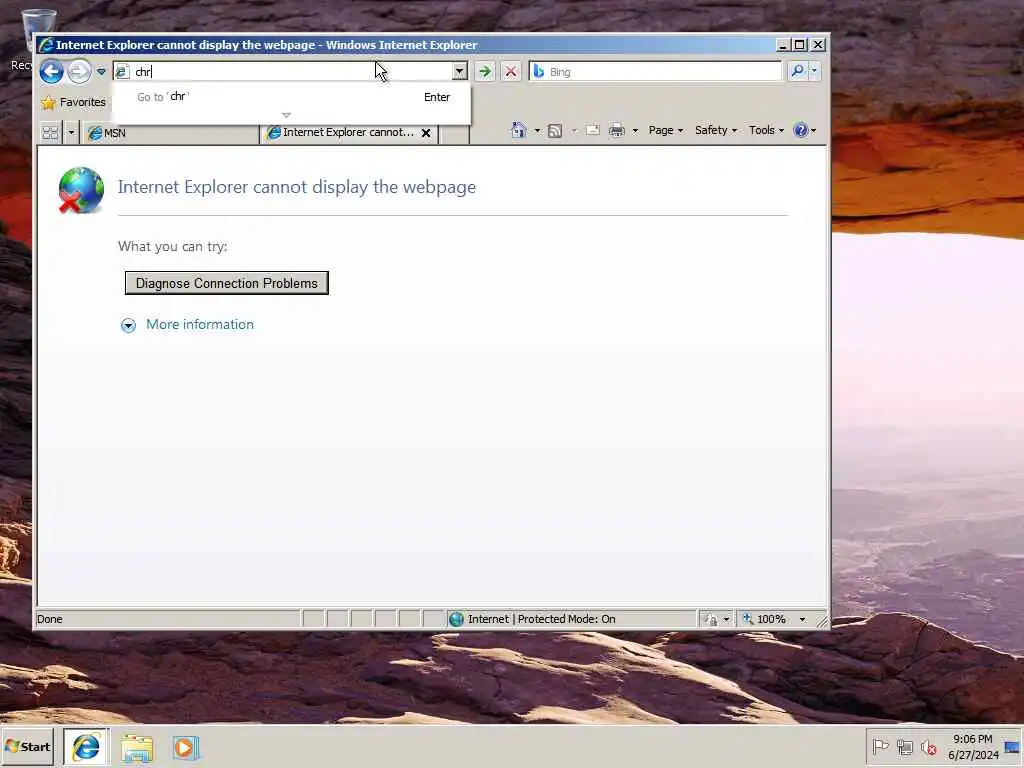
Task: Click the Home page icon
Action: pyautogui.click(x=519, y=130)
